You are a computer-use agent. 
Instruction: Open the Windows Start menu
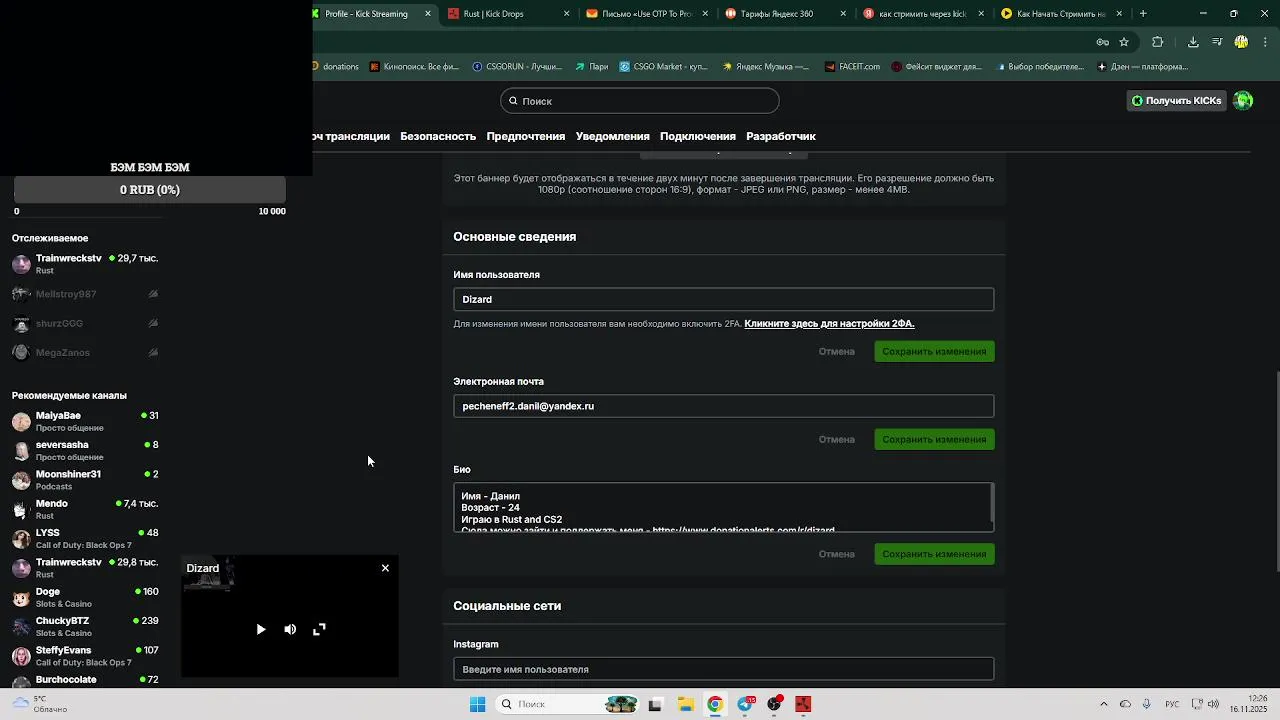click(477, 704)
